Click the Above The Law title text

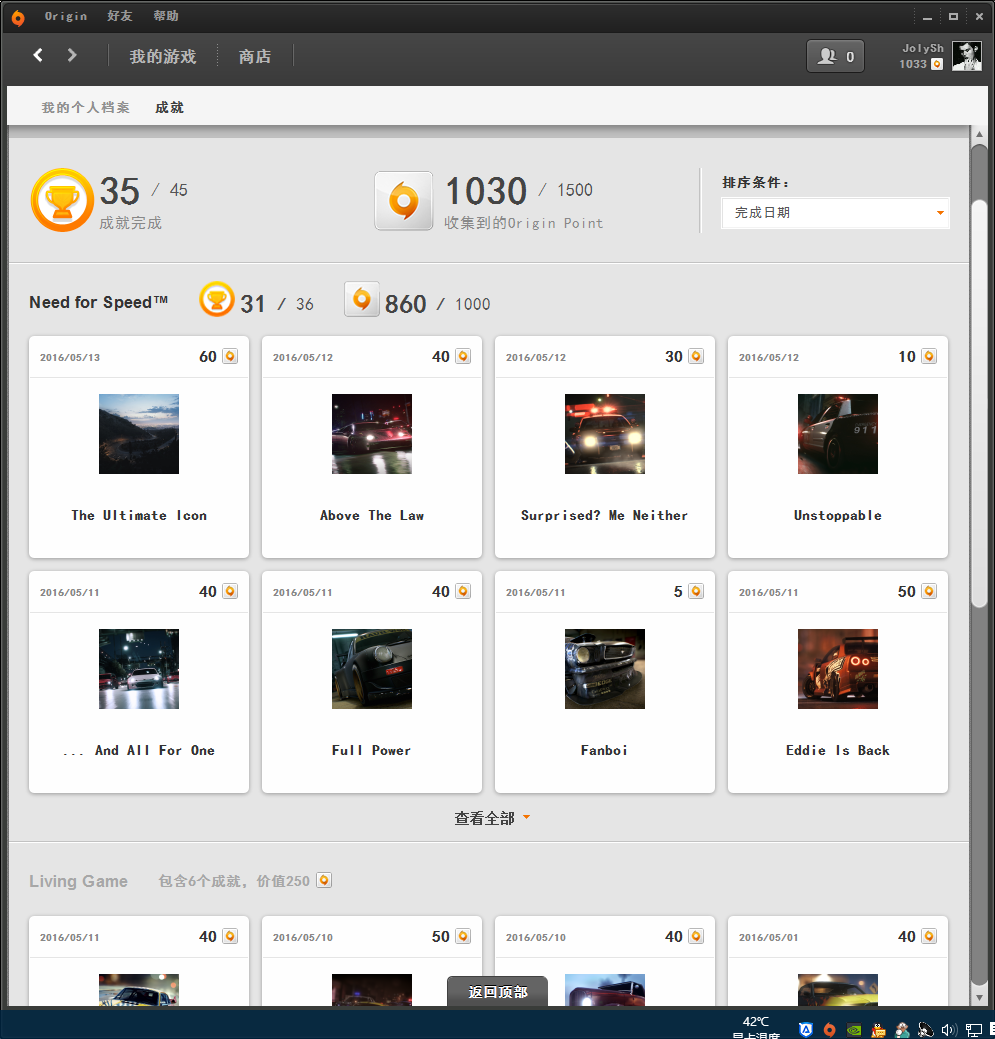click(372, 516)
